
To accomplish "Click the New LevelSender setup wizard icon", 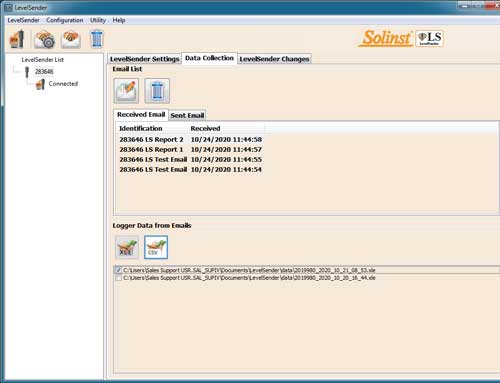I will click(17, 39).
